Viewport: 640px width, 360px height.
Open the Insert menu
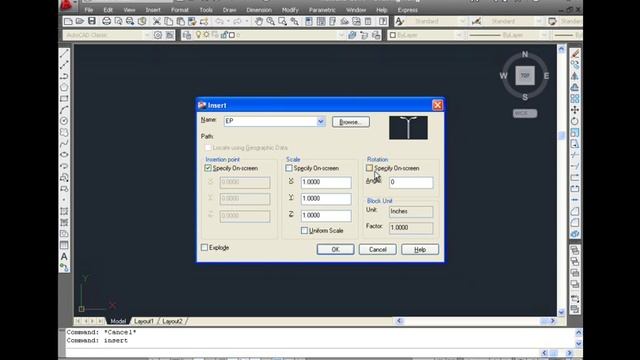pyautogui.click(x=153, y=10)
